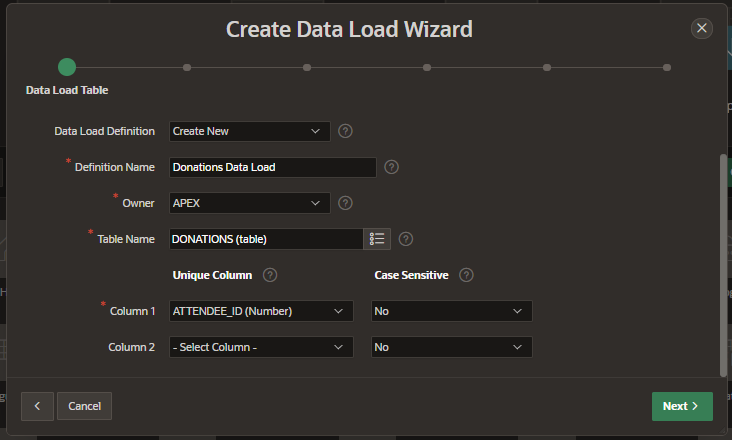Open Column 1 Case Sensitive dropdown
Screen dimensions: 732x440
point(451,311)
